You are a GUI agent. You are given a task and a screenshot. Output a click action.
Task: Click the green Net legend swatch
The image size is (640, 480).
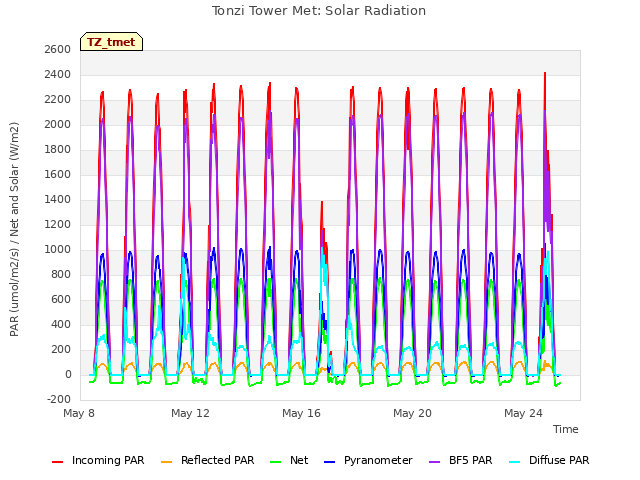[x=276, y=462]
